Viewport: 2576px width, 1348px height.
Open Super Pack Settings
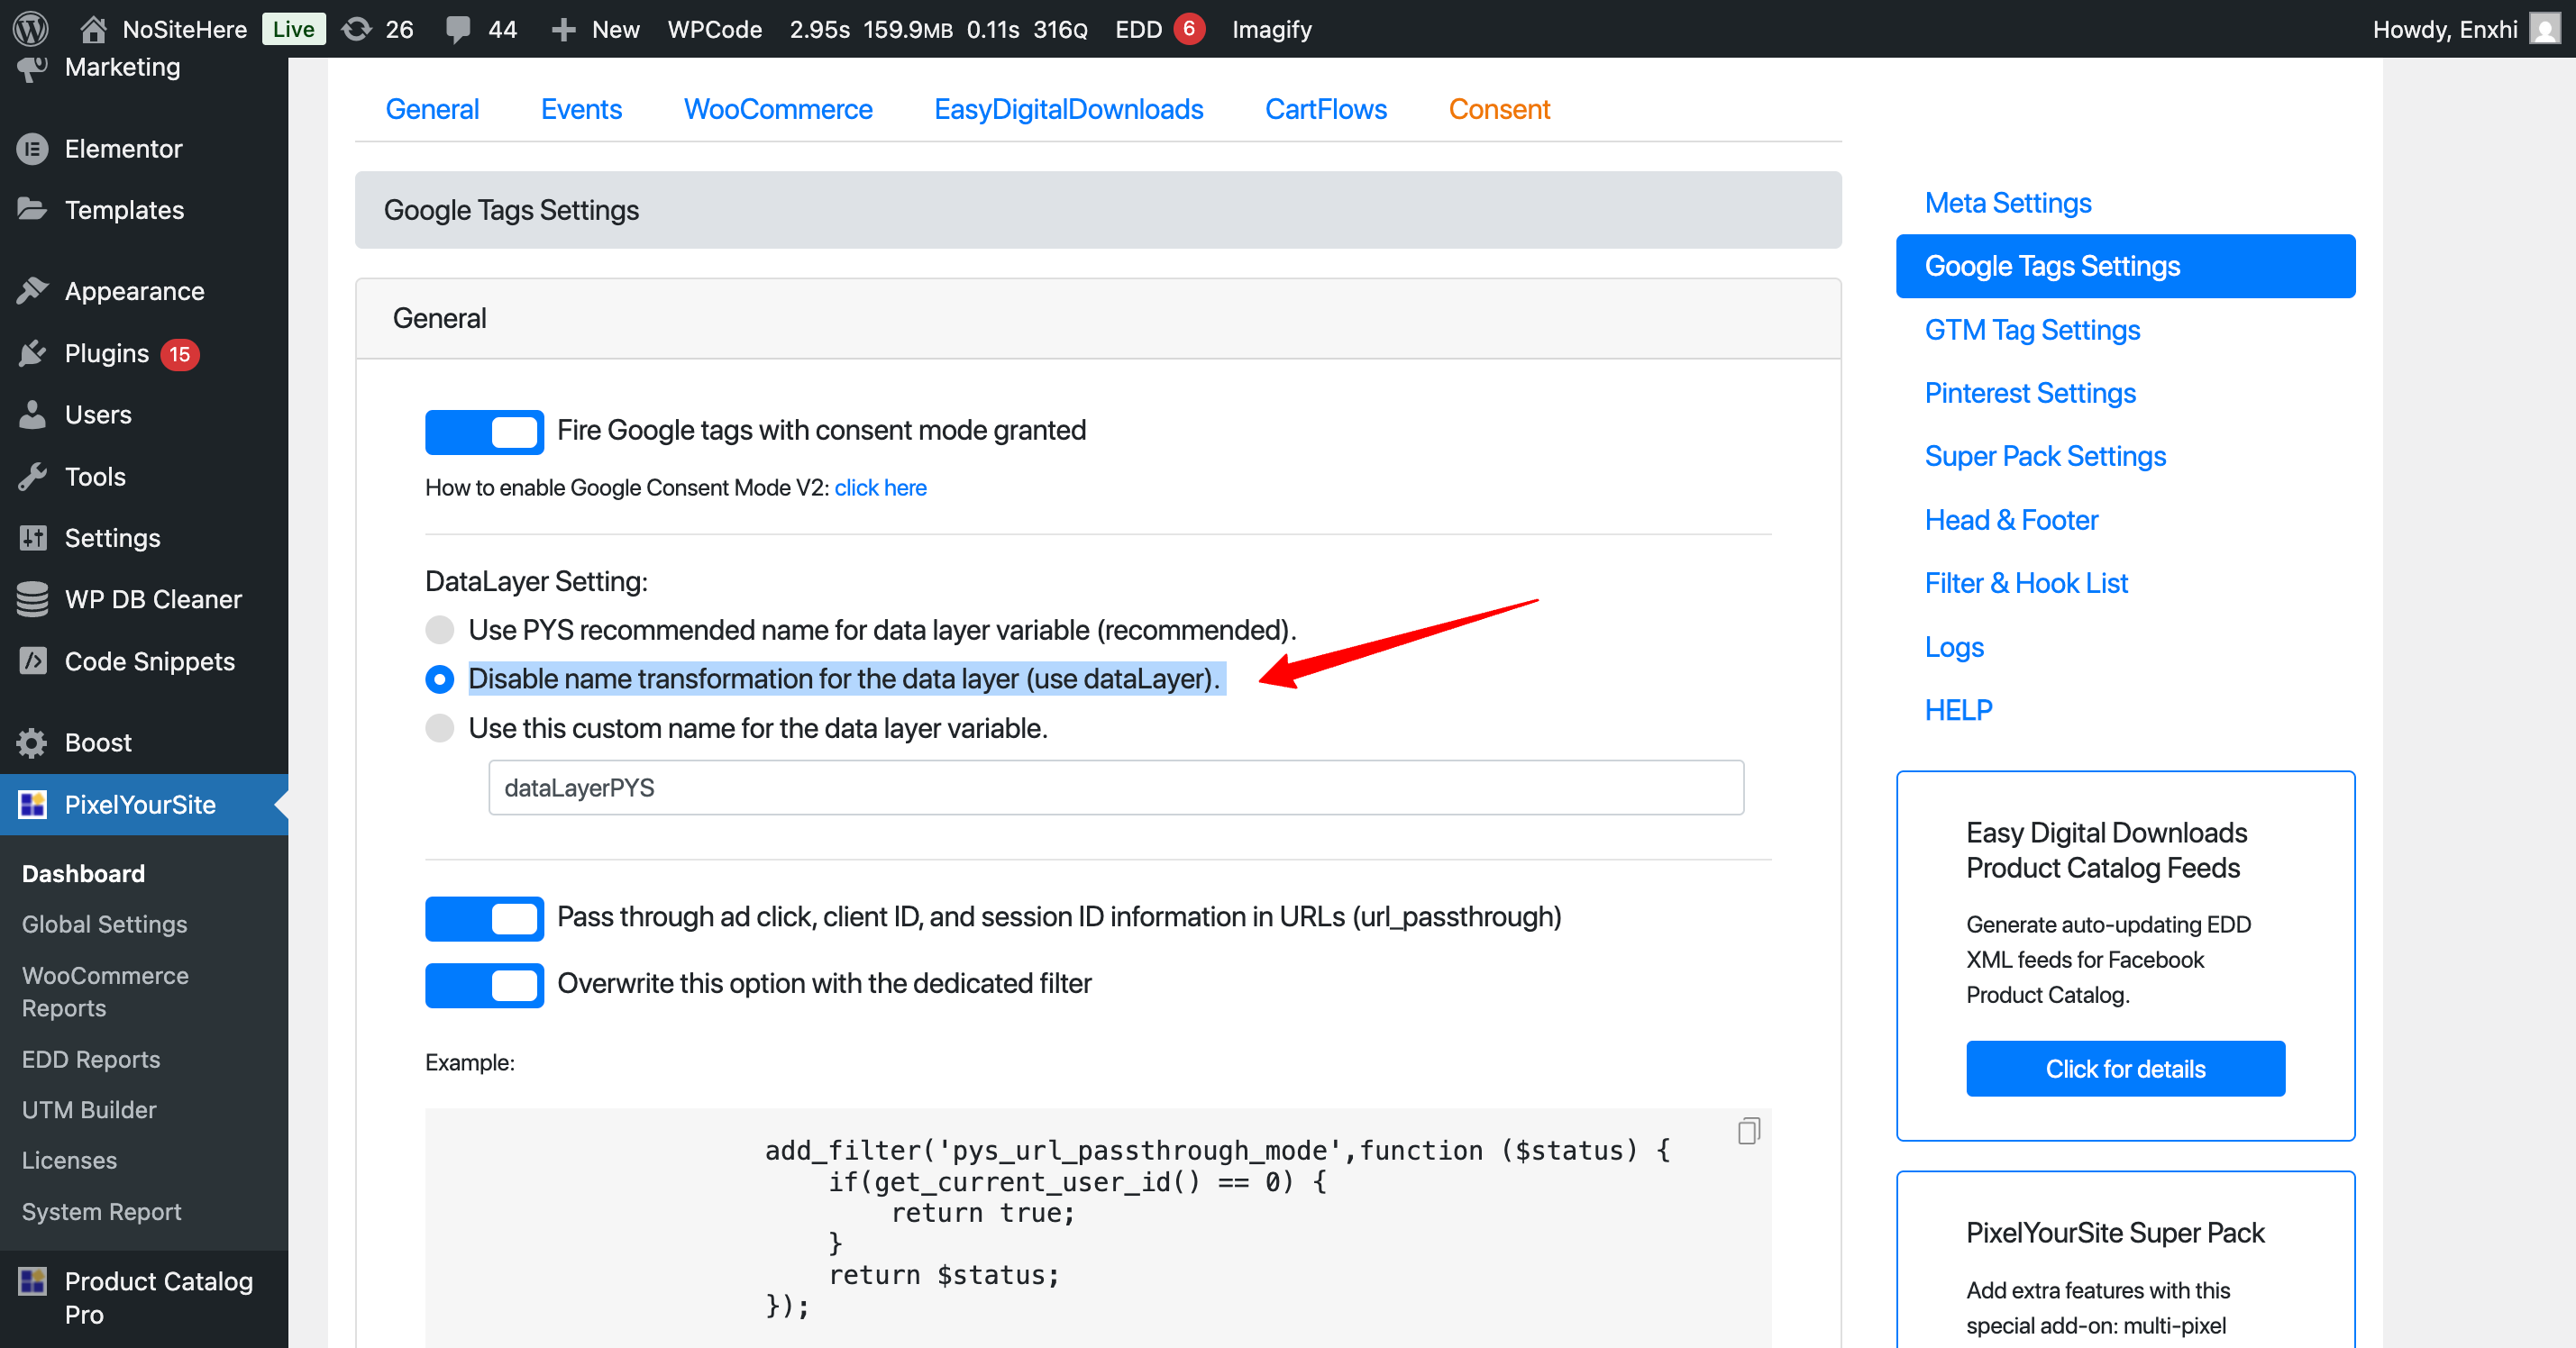[x=2045, y=456]
